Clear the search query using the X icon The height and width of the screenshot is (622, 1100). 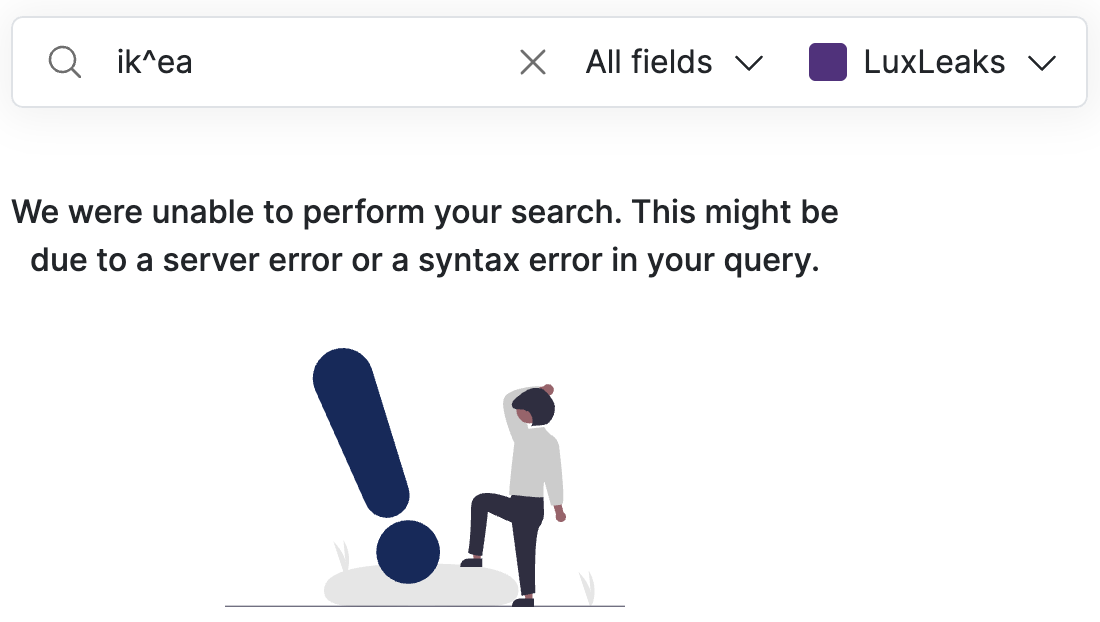click(533, 62)
